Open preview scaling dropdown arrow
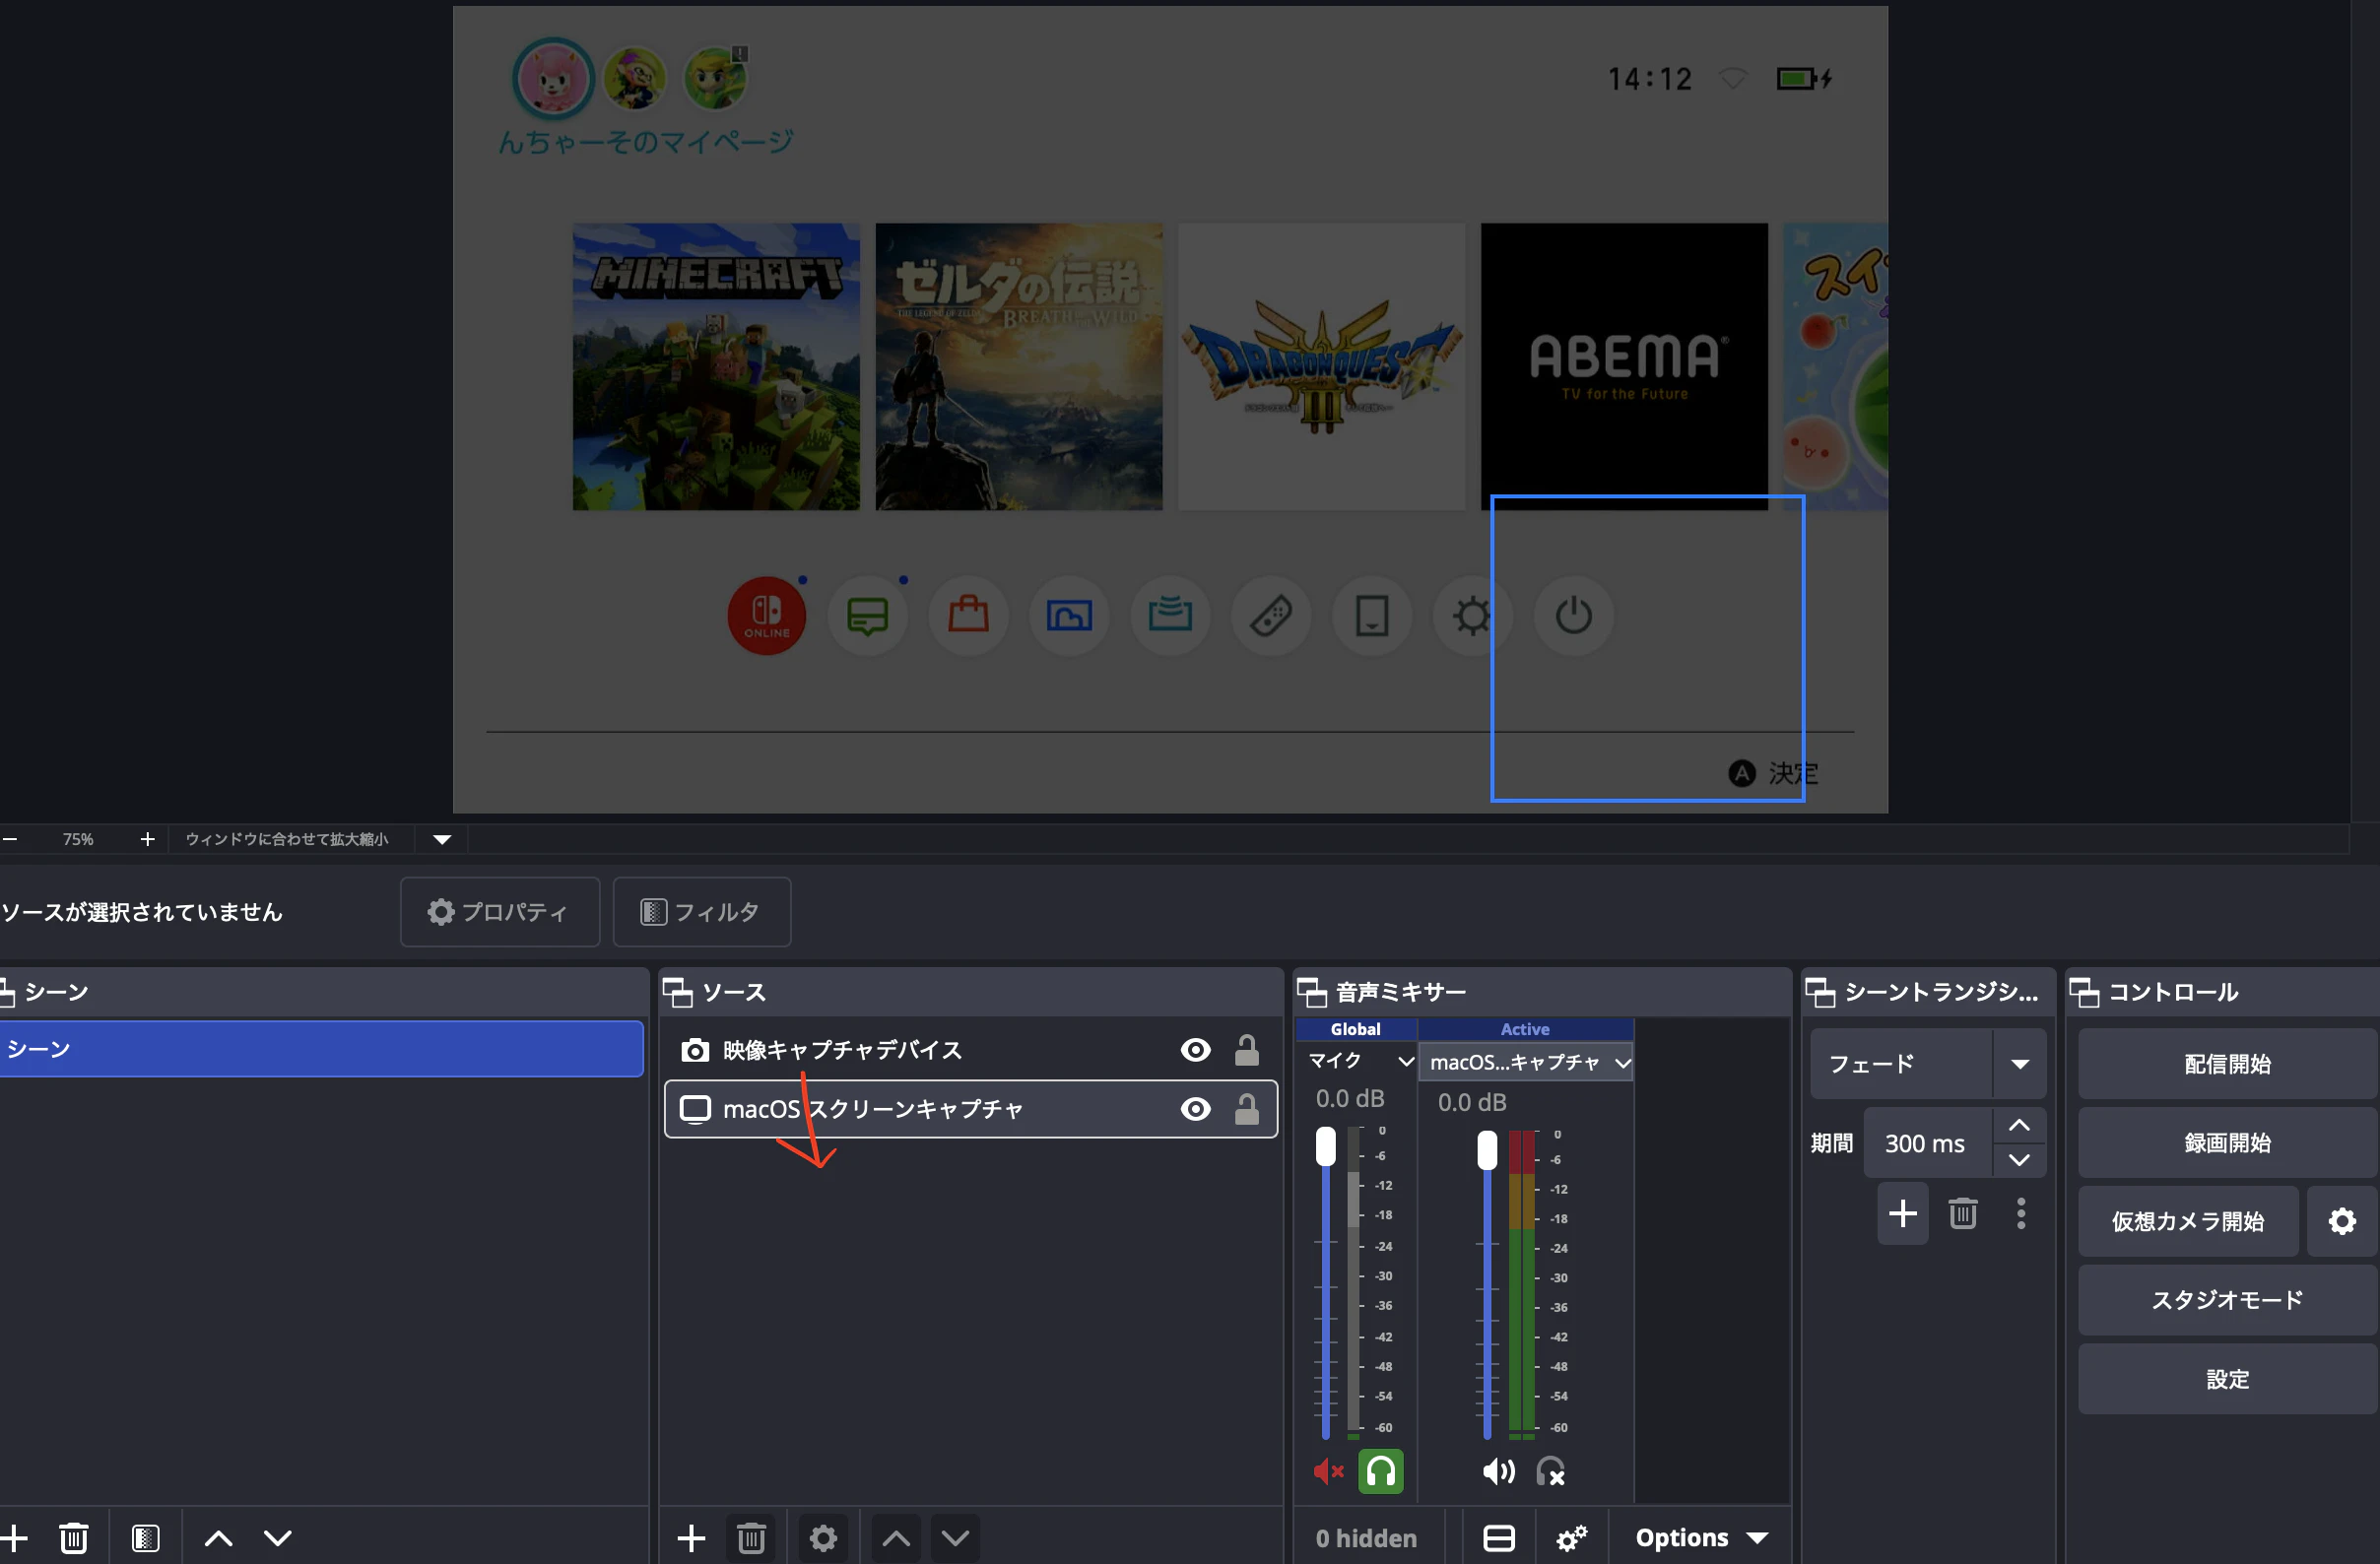Screen dimensions: 2380x1564 [x=442, y=839]
